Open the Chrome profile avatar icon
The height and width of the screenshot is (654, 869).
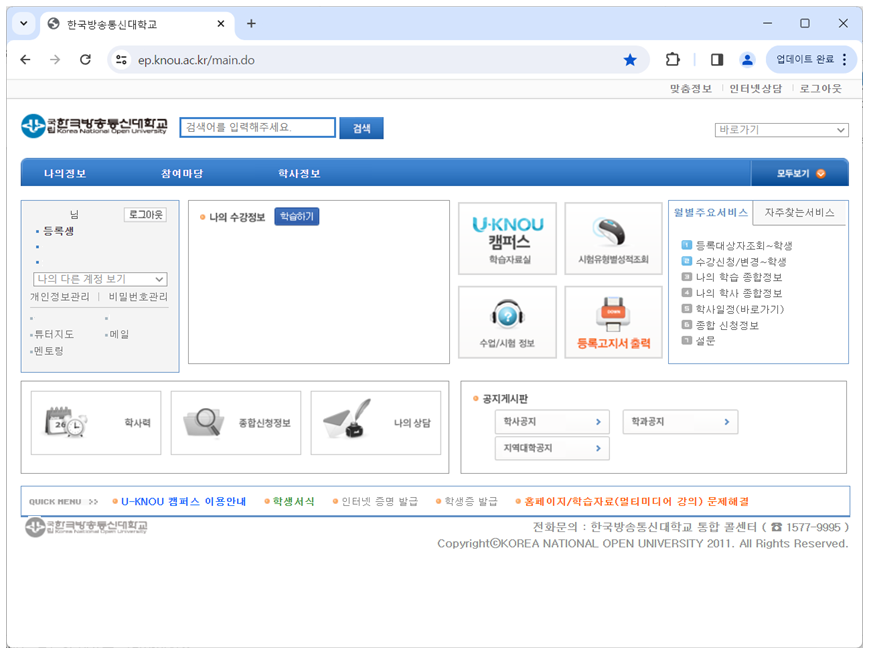coord(747,59)
